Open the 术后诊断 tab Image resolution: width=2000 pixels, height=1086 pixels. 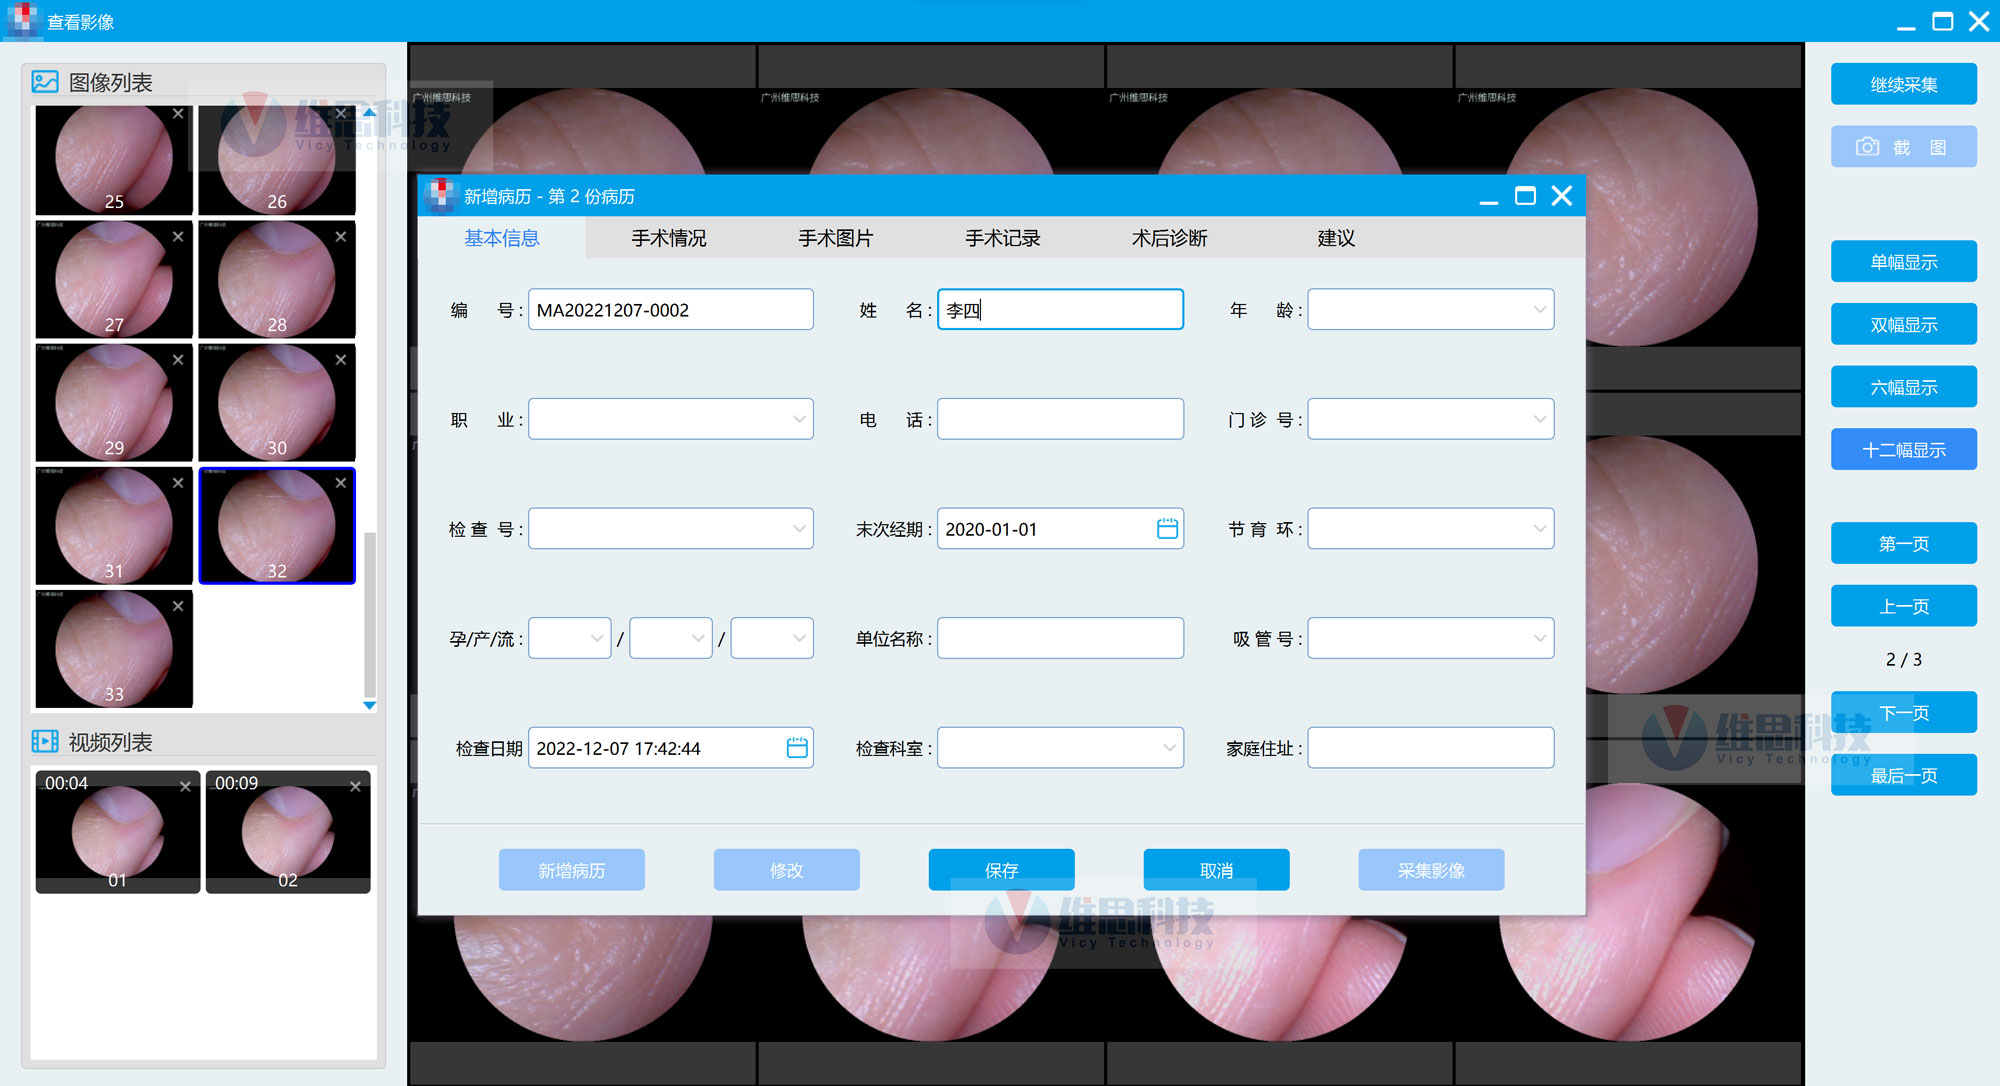click(1169, 238)
